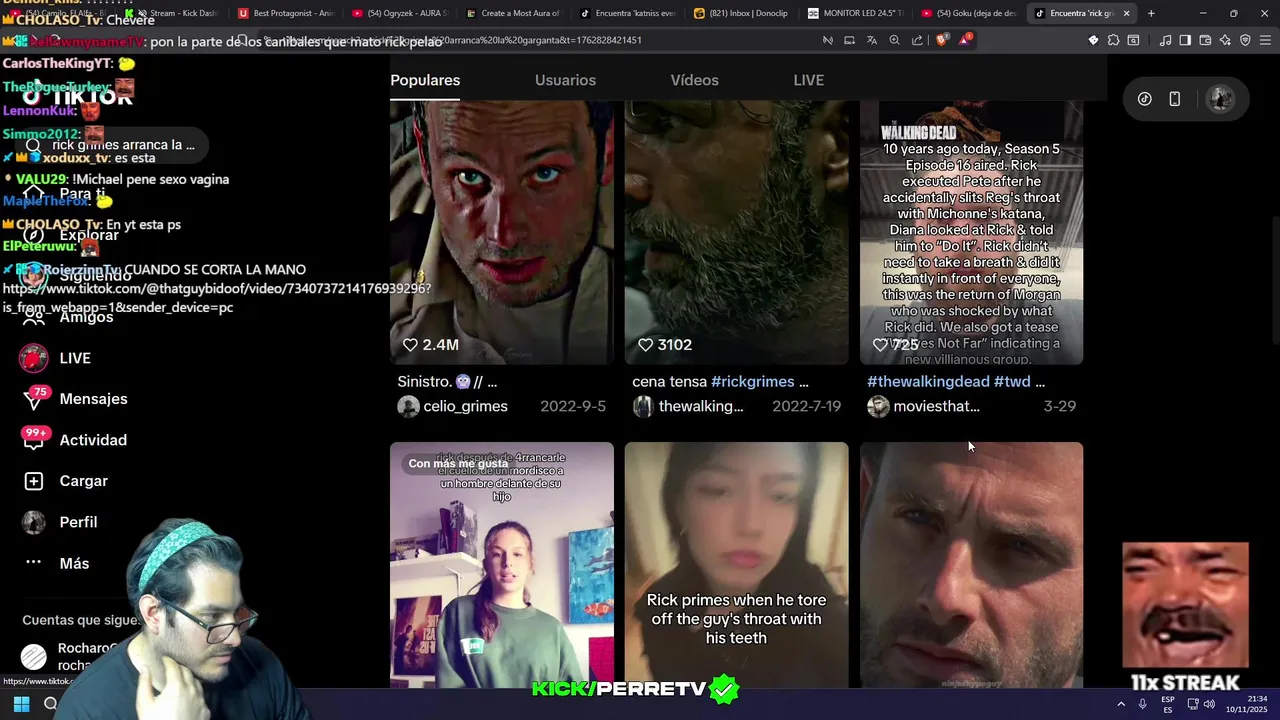Click the #twd hashtag link
This screenshot has width=1280, height=720.
click(x=1011, y=381)
